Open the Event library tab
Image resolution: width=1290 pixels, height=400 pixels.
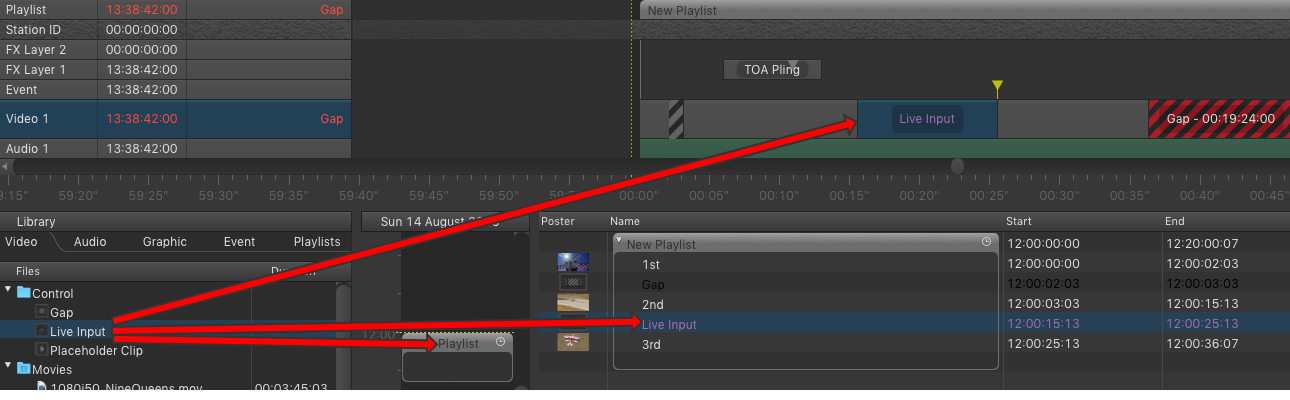click(239, 241)
